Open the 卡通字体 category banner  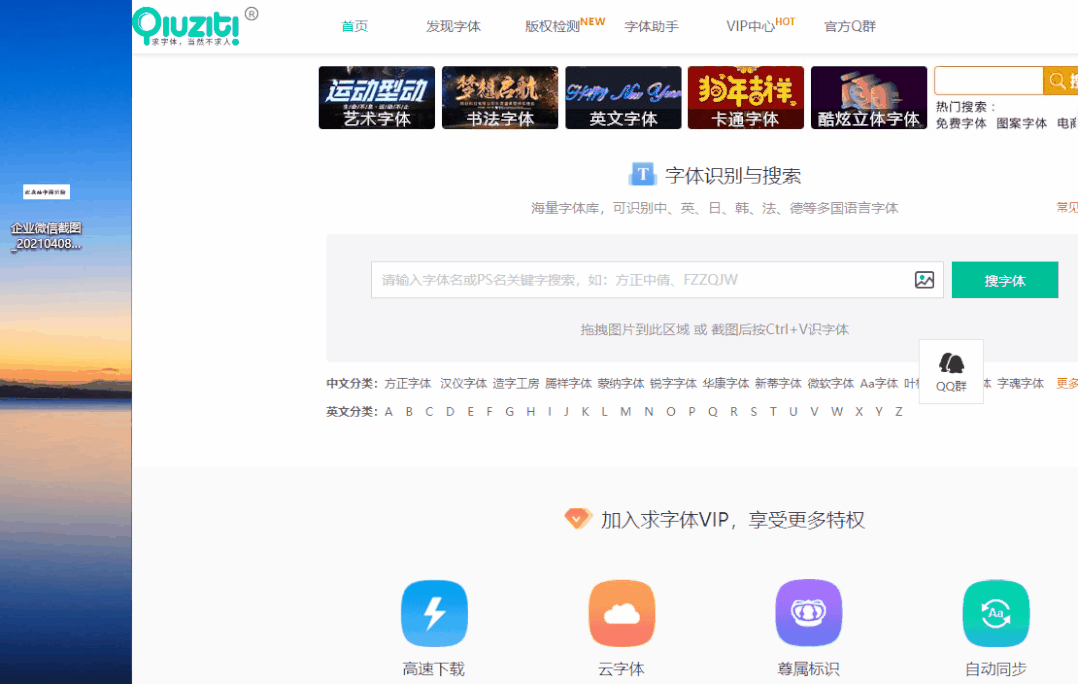point(746,98)
